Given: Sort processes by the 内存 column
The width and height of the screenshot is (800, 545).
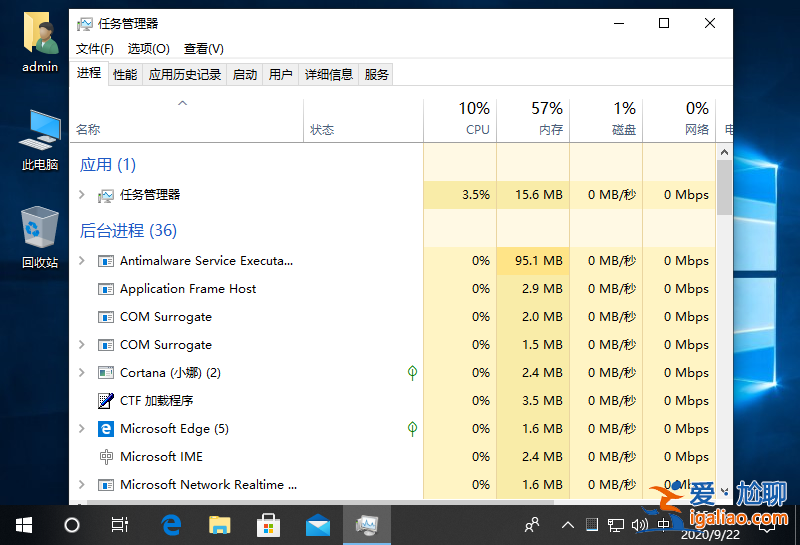Looking at the screenshot, I should point(533,120).
